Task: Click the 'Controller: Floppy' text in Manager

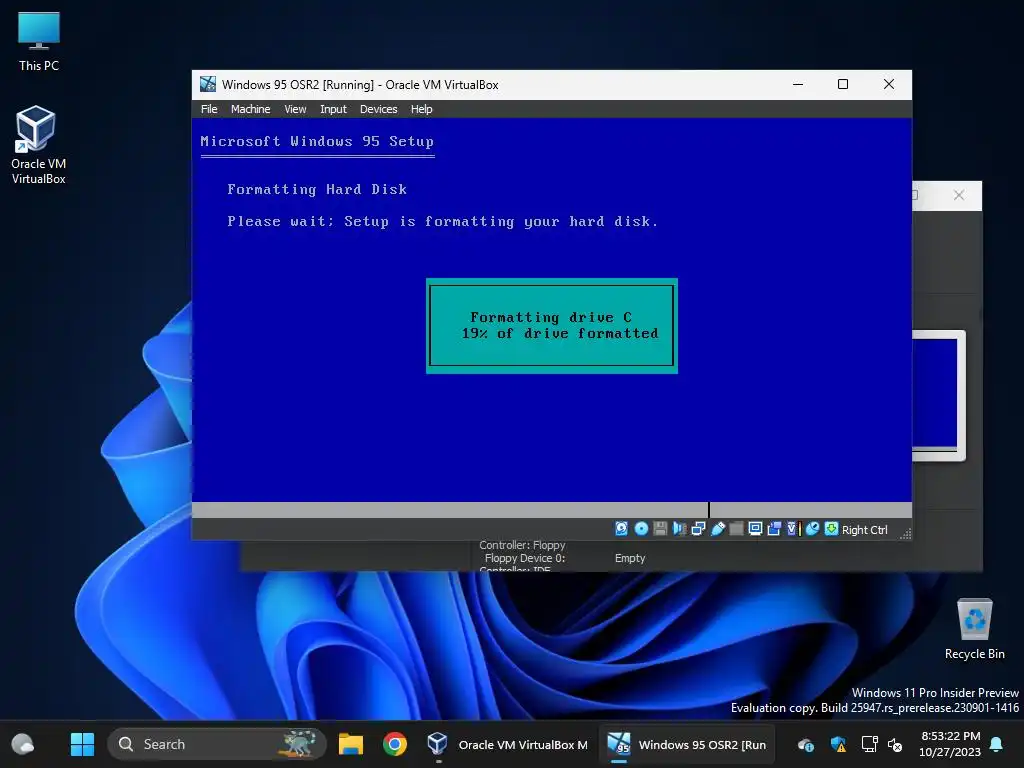Action: click(x=522, y=545)
